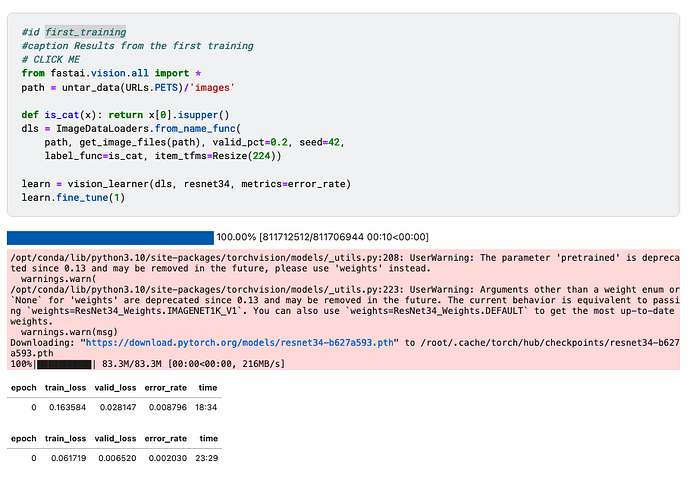Click the blue dataset download progress bar

[x=110, y=237]
